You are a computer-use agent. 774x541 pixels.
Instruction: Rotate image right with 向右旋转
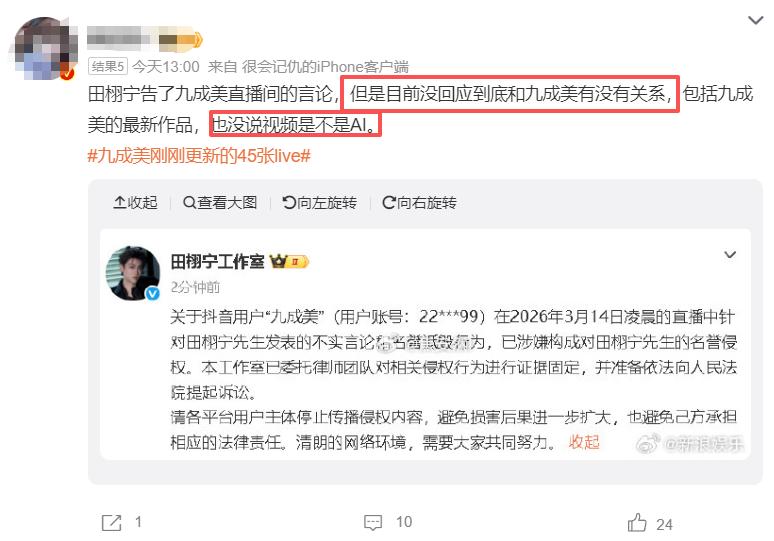(419, 202)
